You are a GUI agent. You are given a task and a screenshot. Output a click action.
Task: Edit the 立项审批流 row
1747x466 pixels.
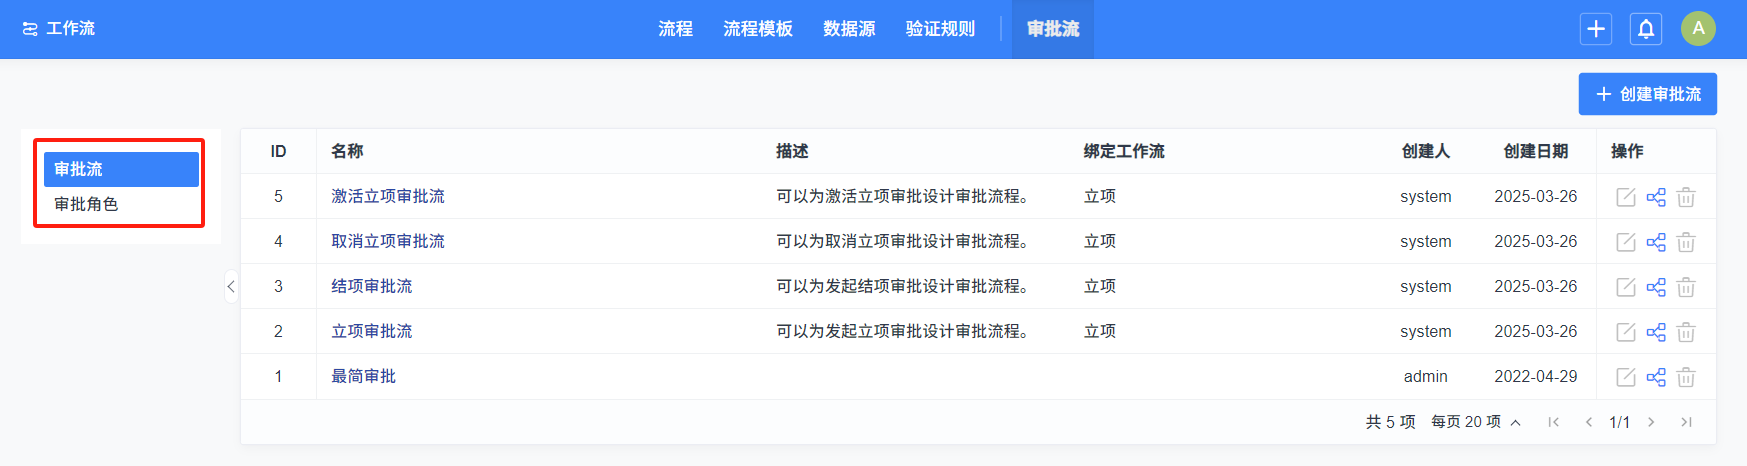pos(1626,332)
